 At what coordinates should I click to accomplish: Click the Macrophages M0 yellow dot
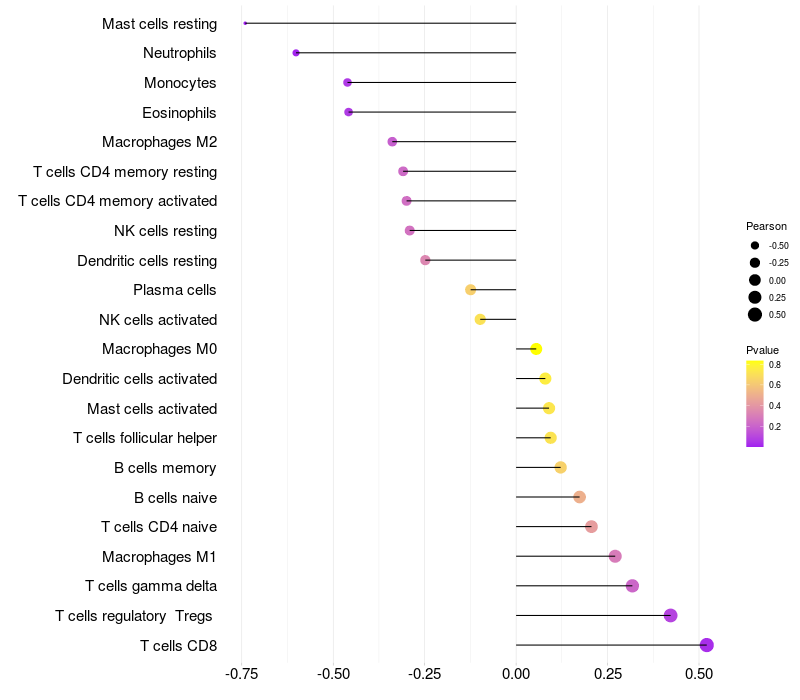click(536, 349)
